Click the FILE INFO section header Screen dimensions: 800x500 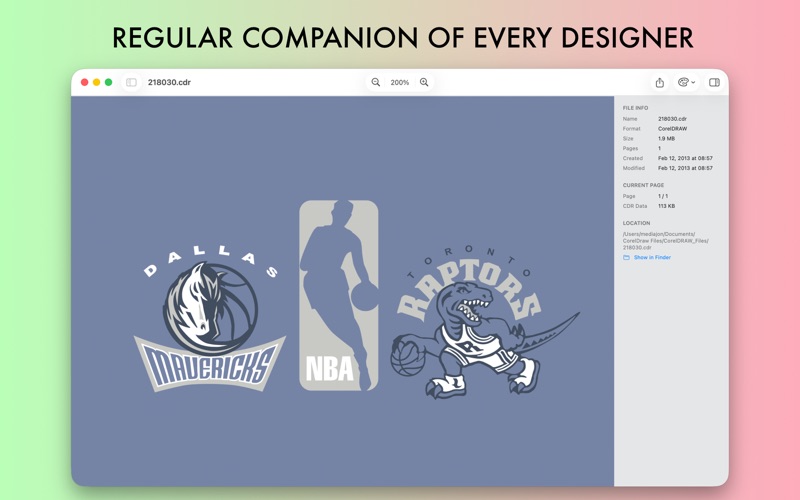pyautogui.click(x=635, y=108)
